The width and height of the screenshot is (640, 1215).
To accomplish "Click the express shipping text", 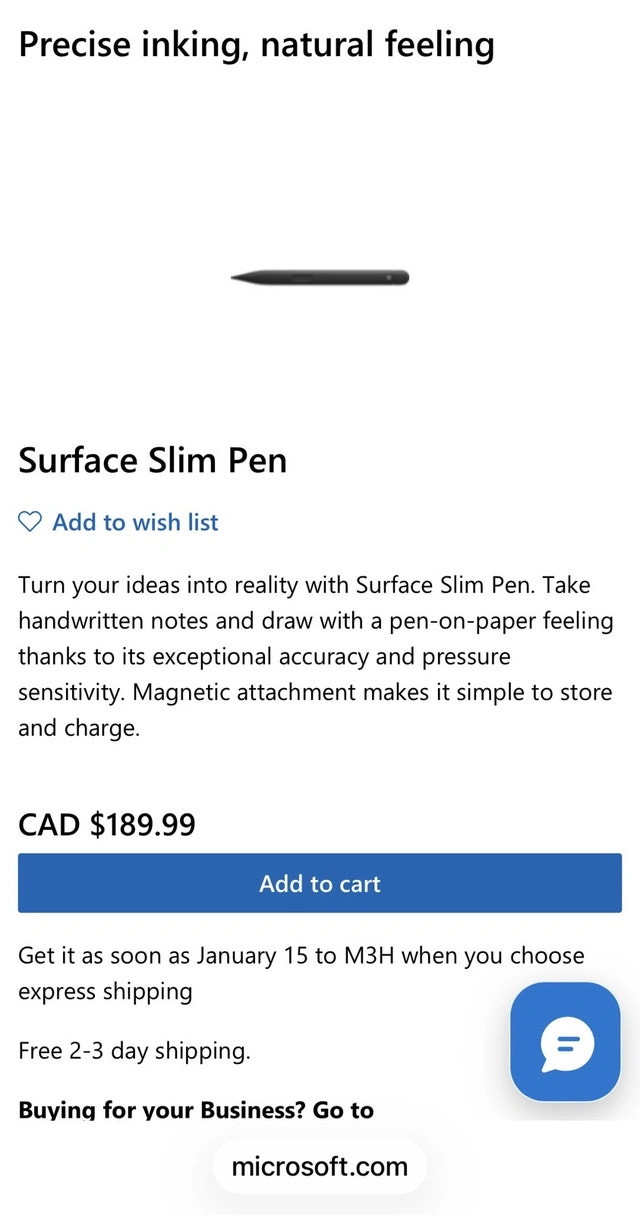I will (105, 992).
